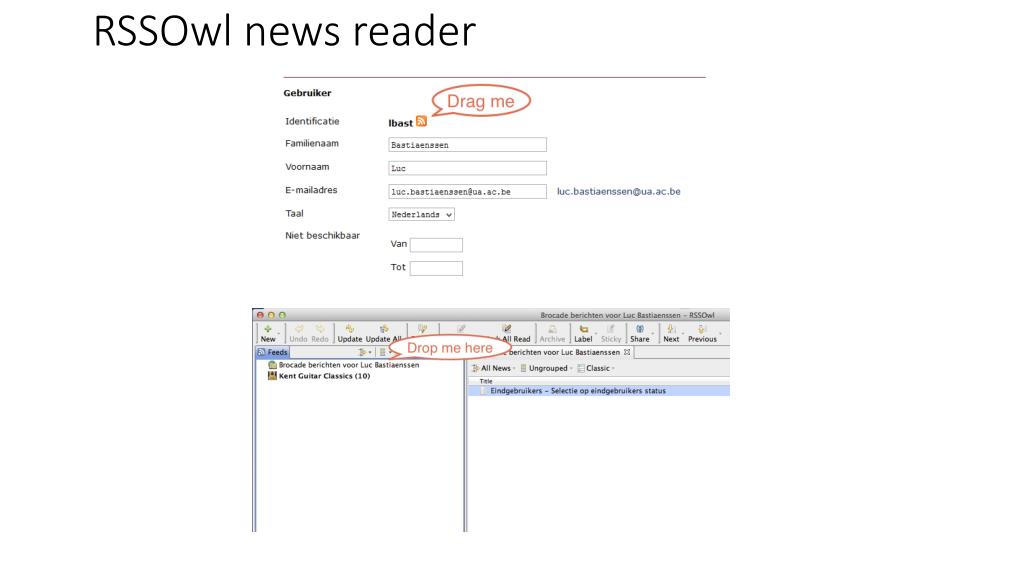Image resolution: width=1024 pixels, height=576 pixels.
Task: Open the All News filter dropdown
Action: tap(494, 368)
